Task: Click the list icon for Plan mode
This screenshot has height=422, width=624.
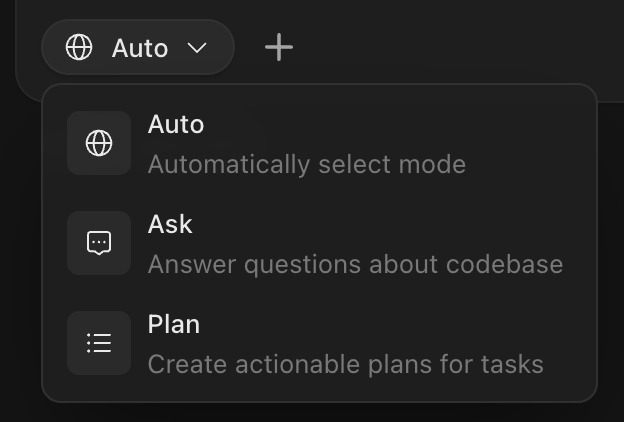Action: [99, 343]
